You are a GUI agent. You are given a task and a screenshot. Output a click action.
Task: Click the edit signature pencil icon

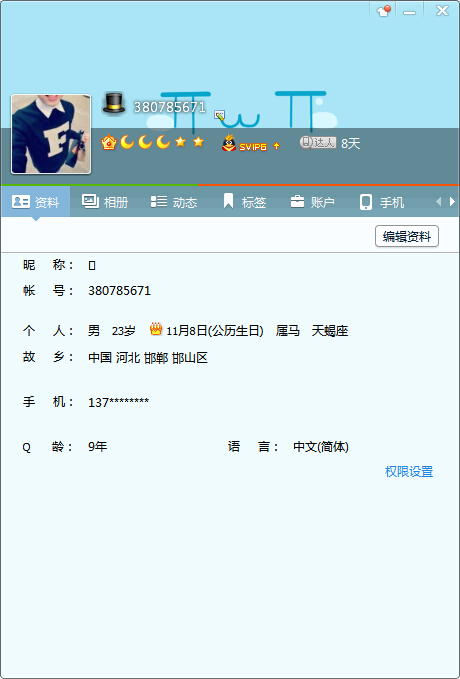click(220, 115)
